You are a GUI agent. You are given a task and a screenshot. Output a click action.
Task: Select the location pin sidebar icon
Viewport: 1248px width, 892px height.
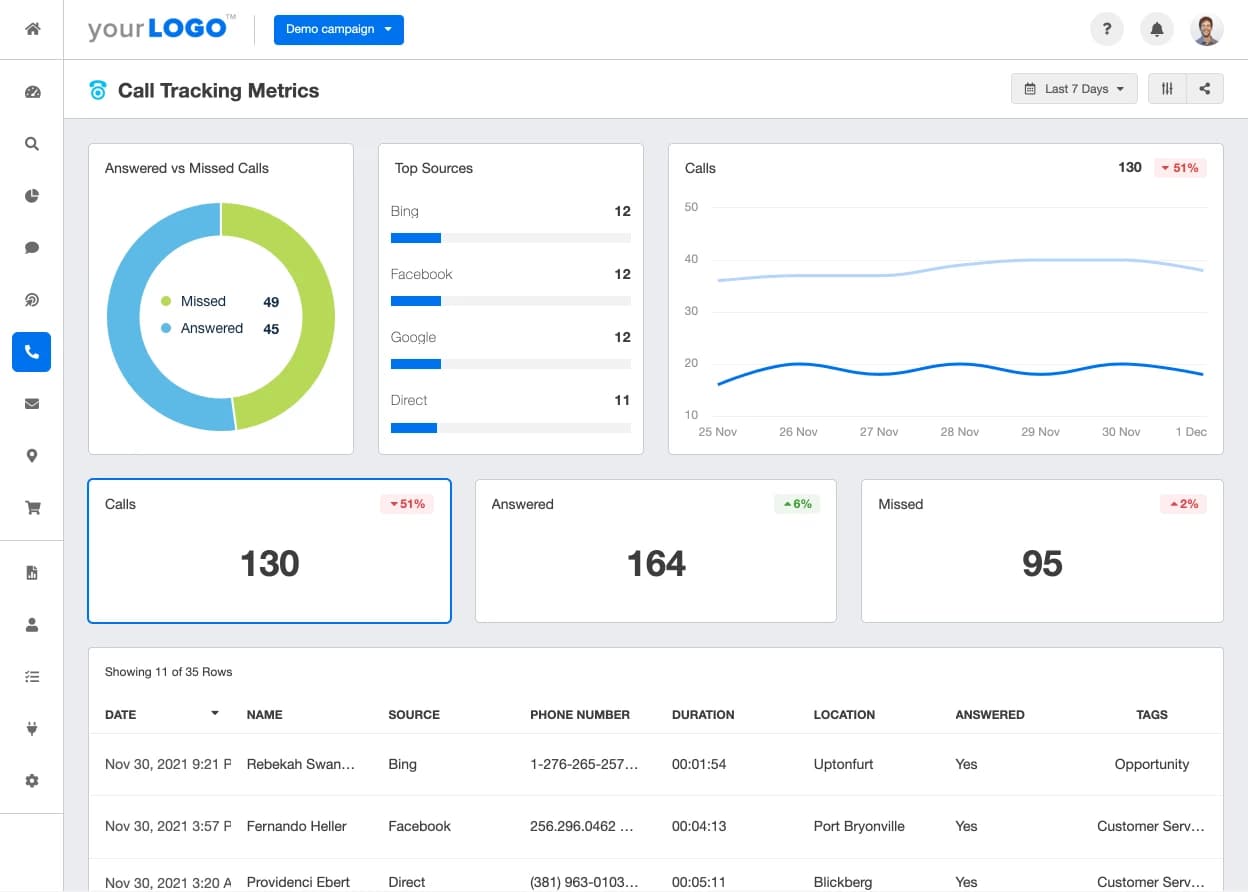[x=31, y=455]
